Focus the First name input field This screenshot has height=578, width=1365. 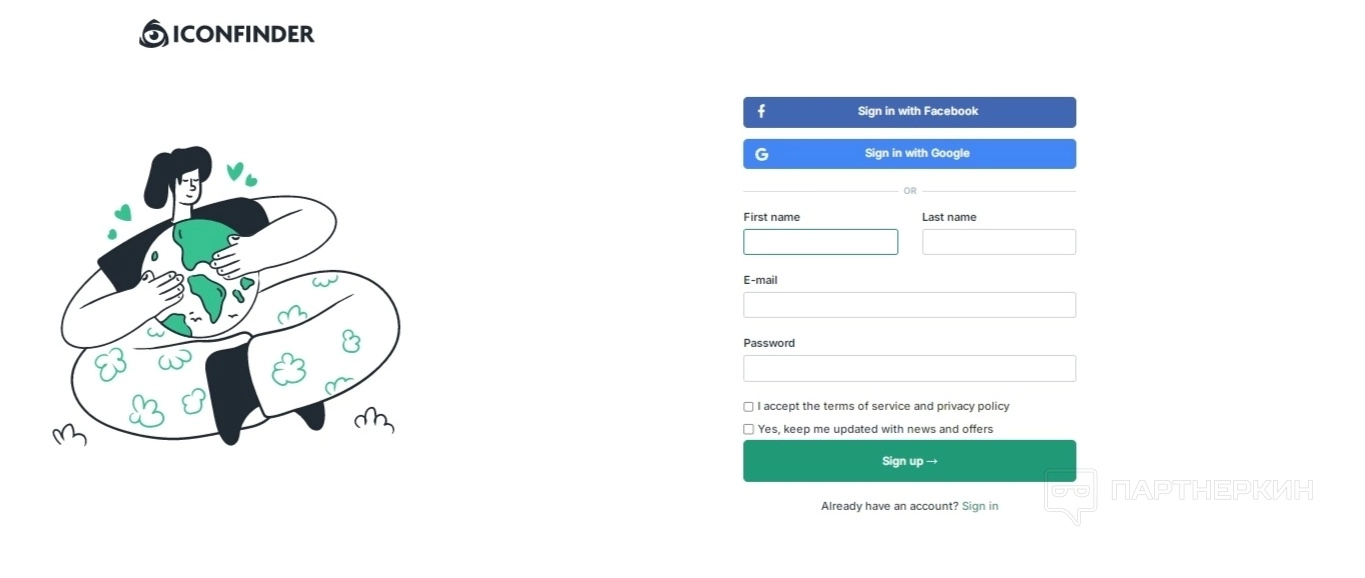pos(820,242)
